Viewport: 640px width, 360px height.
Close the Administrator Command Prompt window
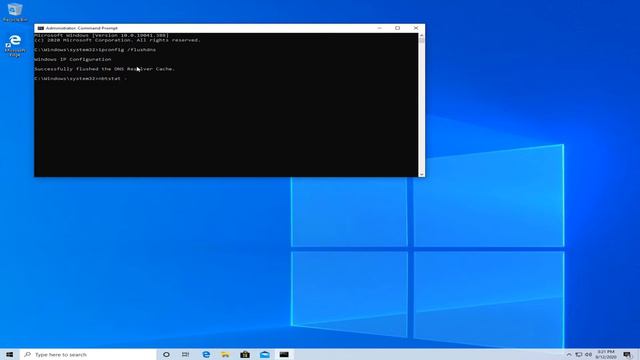(416, 28)
